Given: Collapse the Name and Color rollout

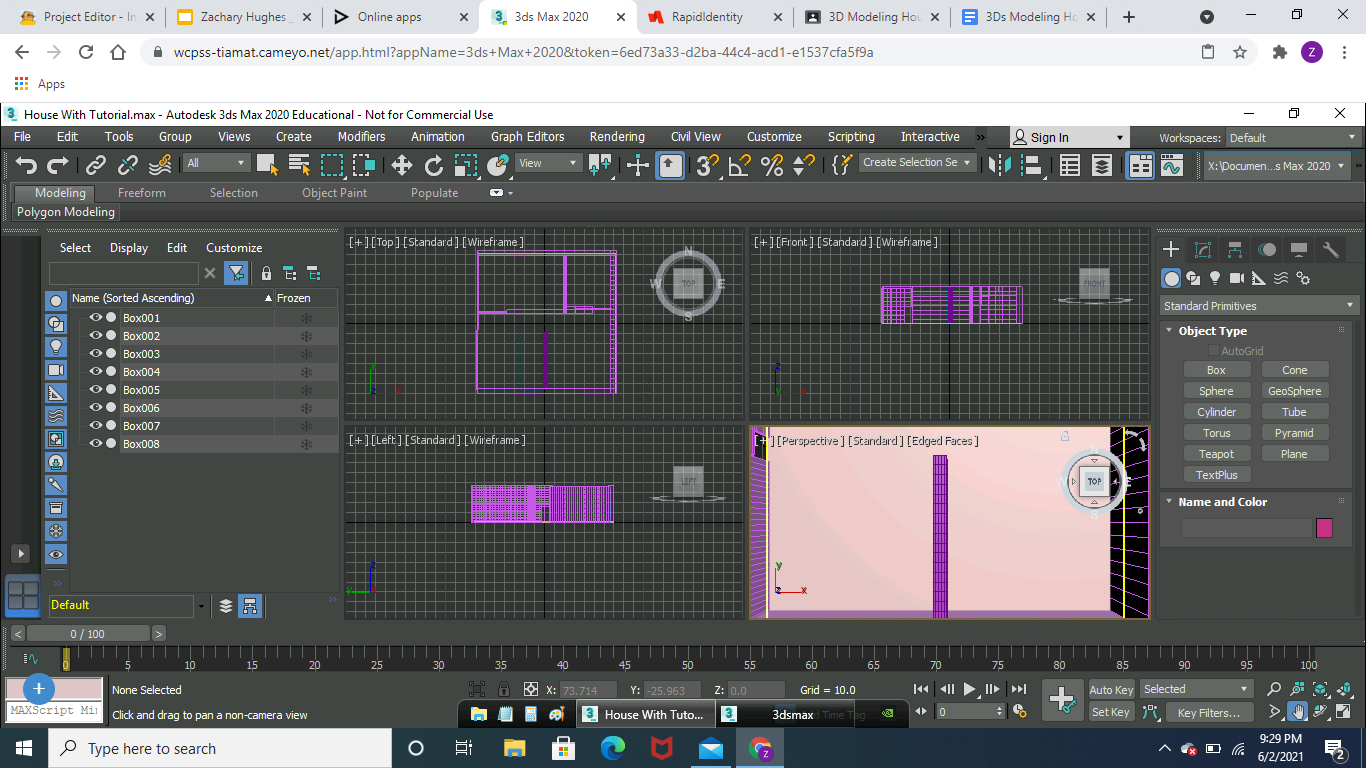Looking at the screenshot, I should pos(1222,502).
